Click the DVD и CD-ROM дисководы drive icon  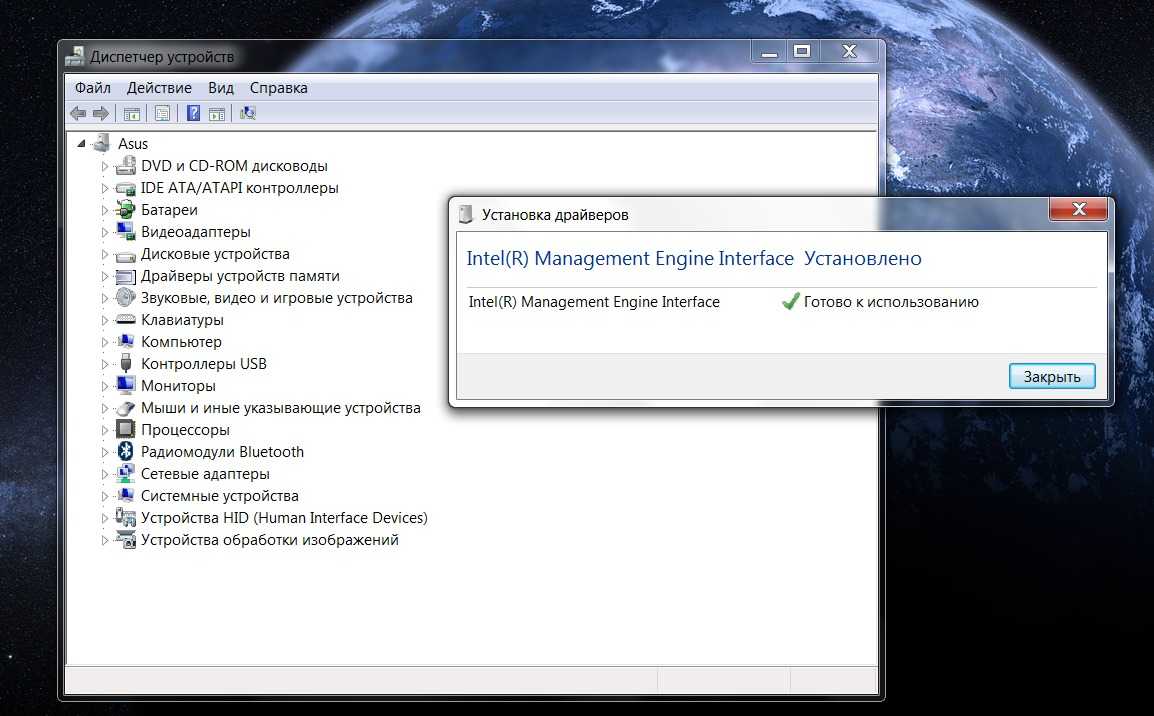pos(126,166)
